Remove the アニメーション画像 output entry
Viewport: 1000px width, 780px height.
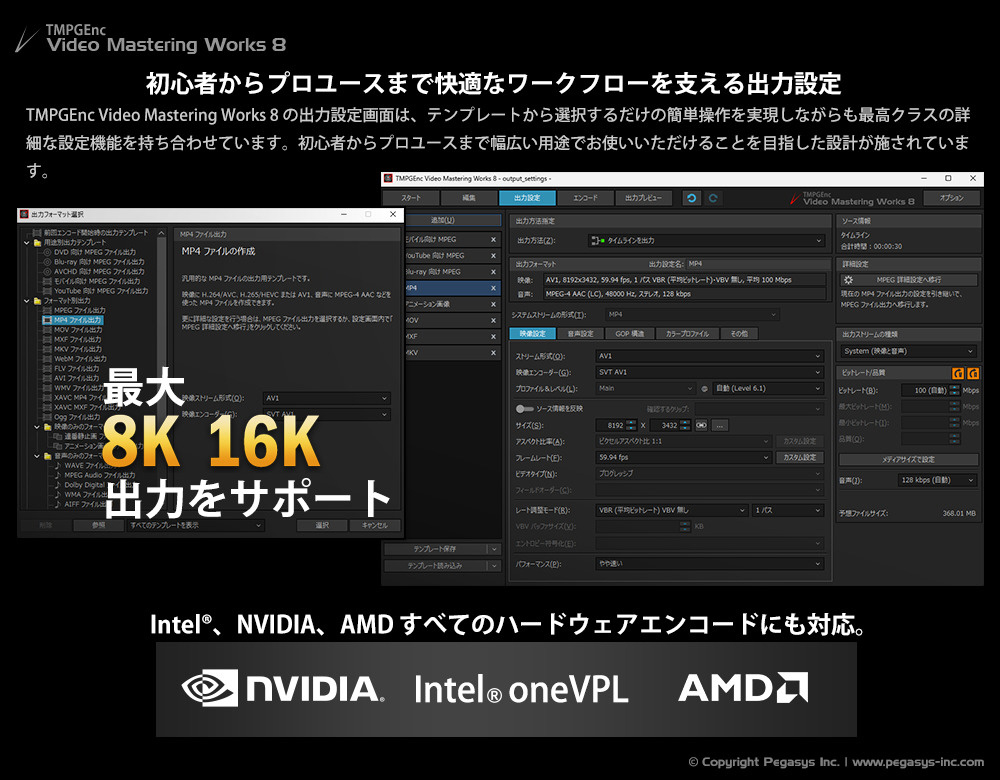click(x=493, y=304)
